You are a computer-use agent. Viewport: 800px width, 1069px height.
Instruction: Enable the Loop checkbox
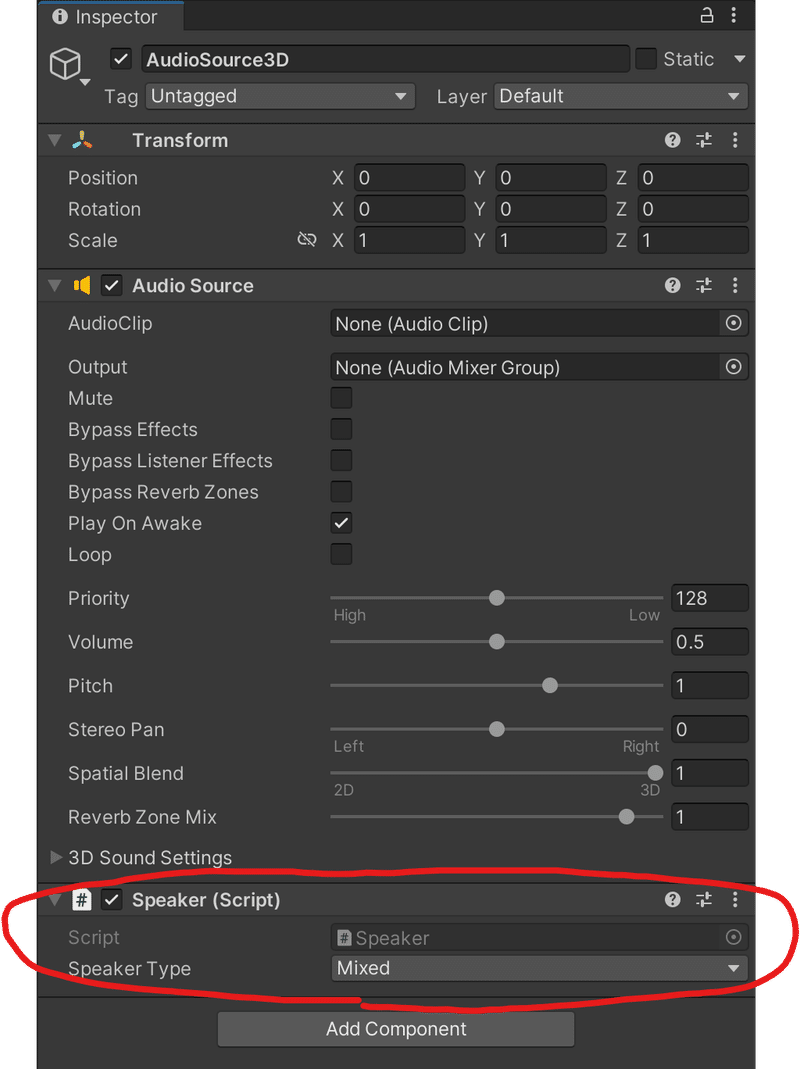pyautogui.click(x=341, y=554)
